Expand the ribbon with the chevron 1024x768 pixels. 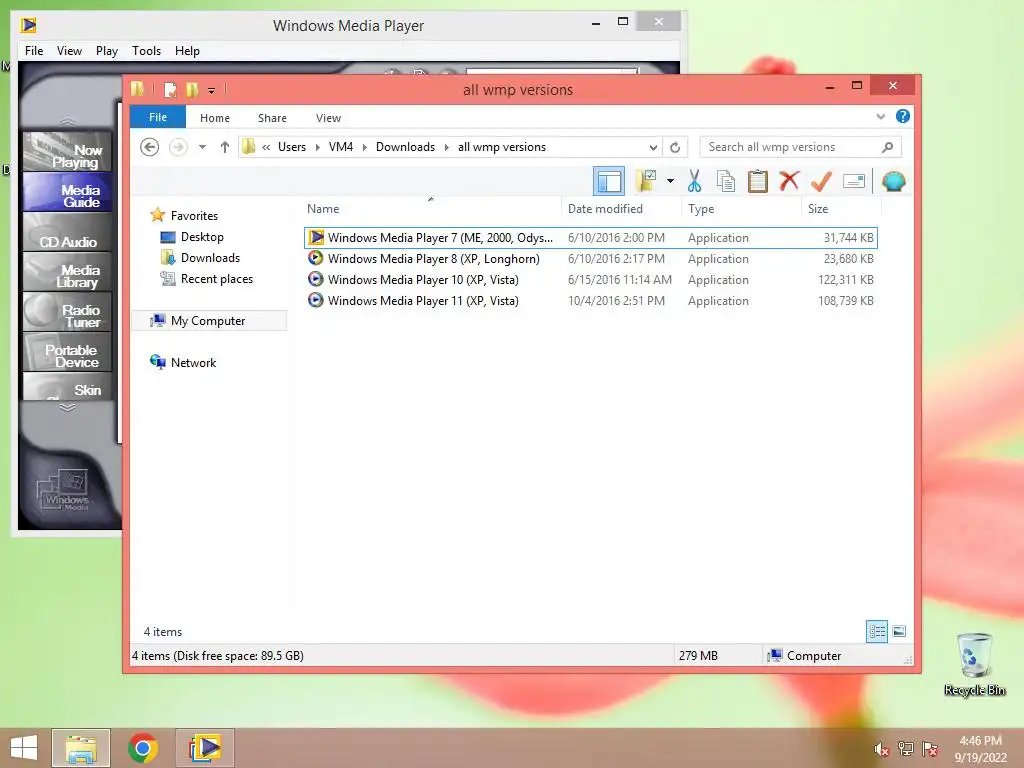pyautogui.click(x=880, y=117)
